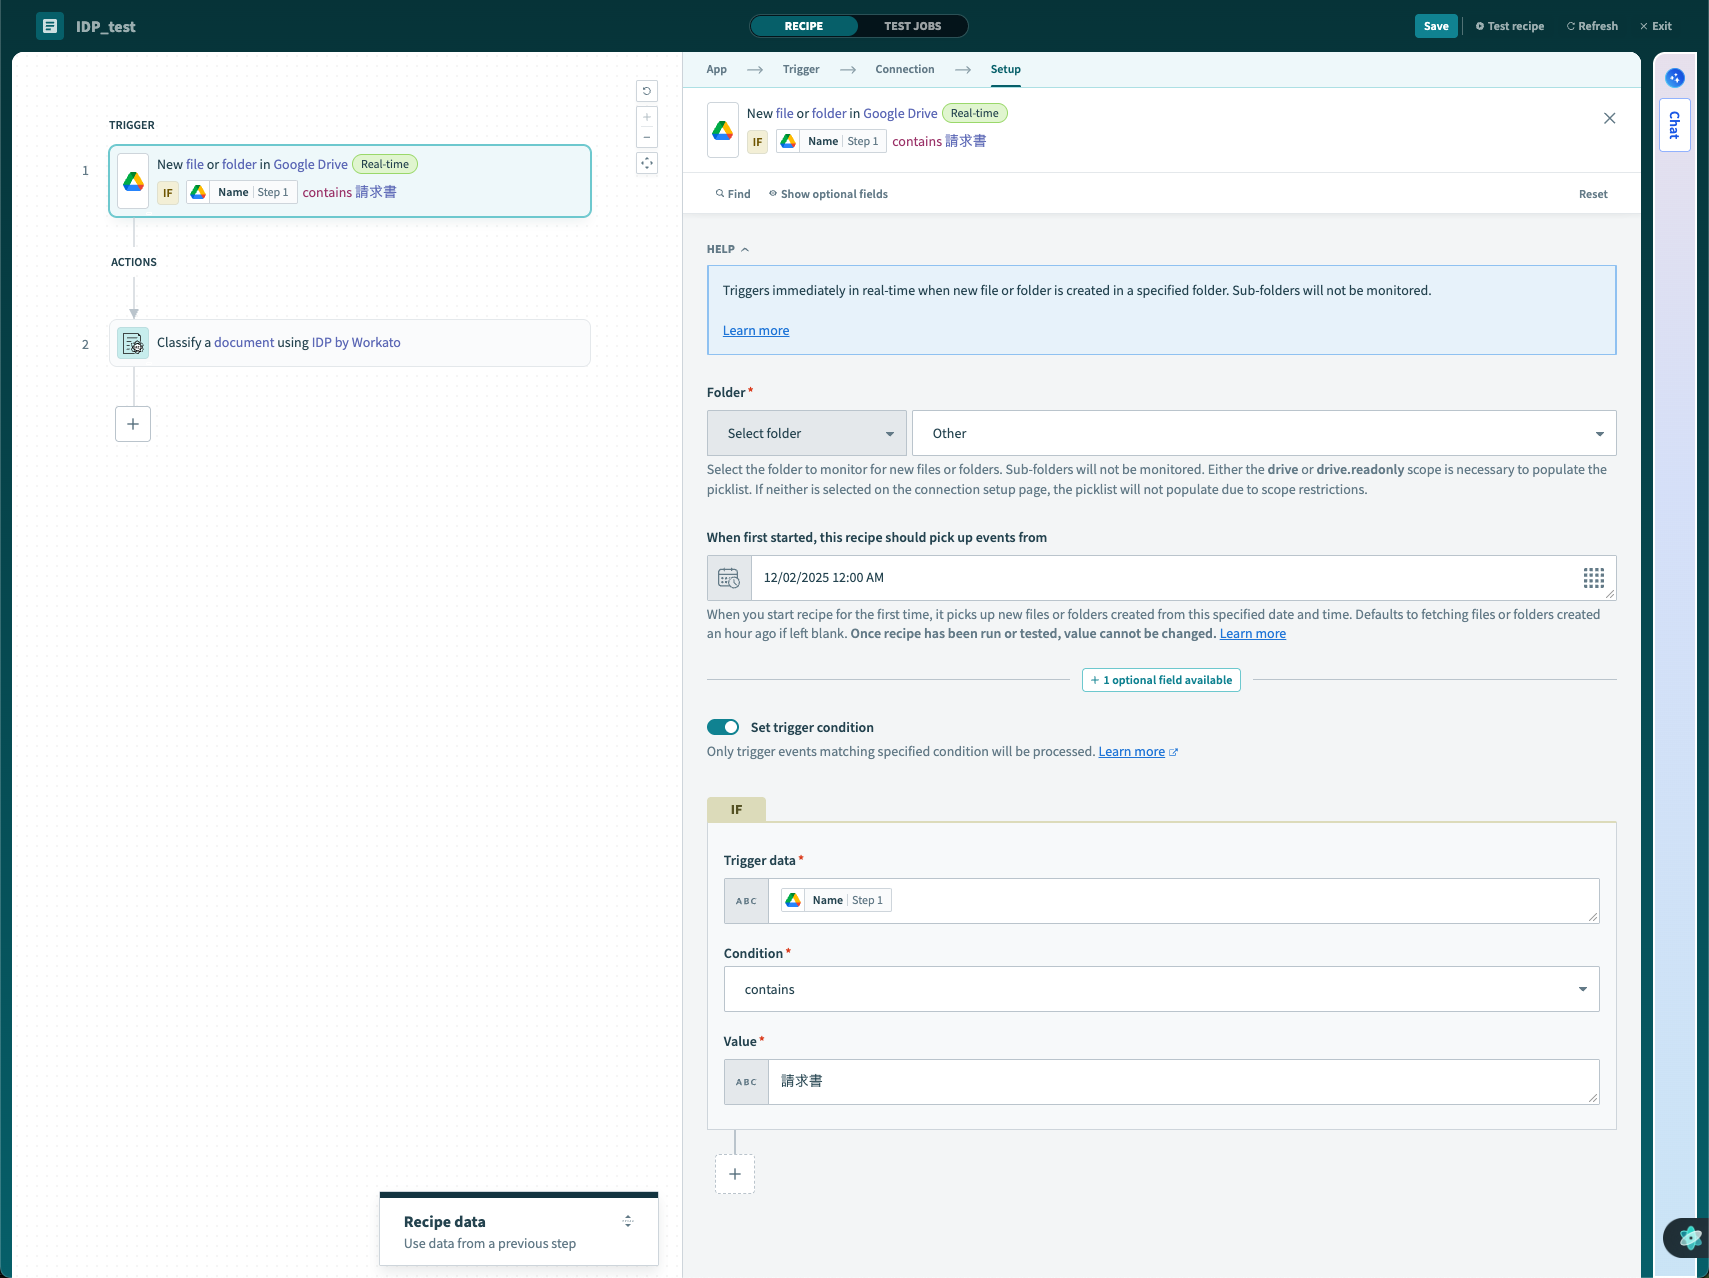This screenshot has height=1278, width=1709.
Task: Click Find in the setup toolbar
Action: (x=733, y=194)
